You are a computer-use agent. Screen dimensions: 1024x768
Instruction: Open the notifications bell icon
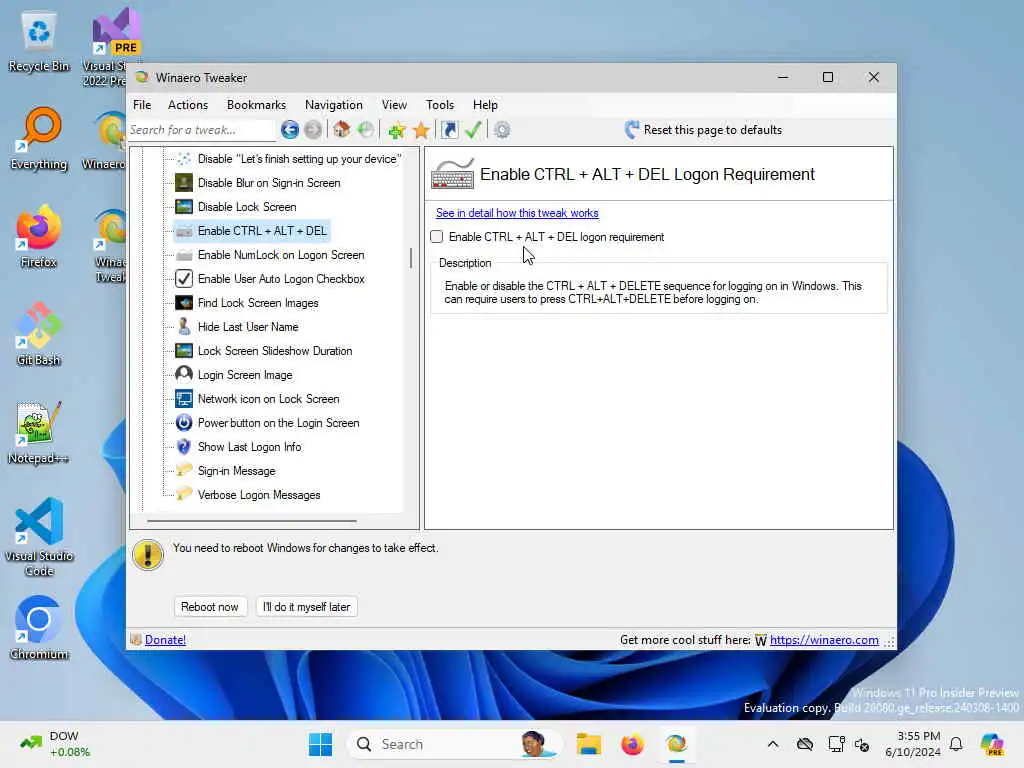[x=956, y=744]
